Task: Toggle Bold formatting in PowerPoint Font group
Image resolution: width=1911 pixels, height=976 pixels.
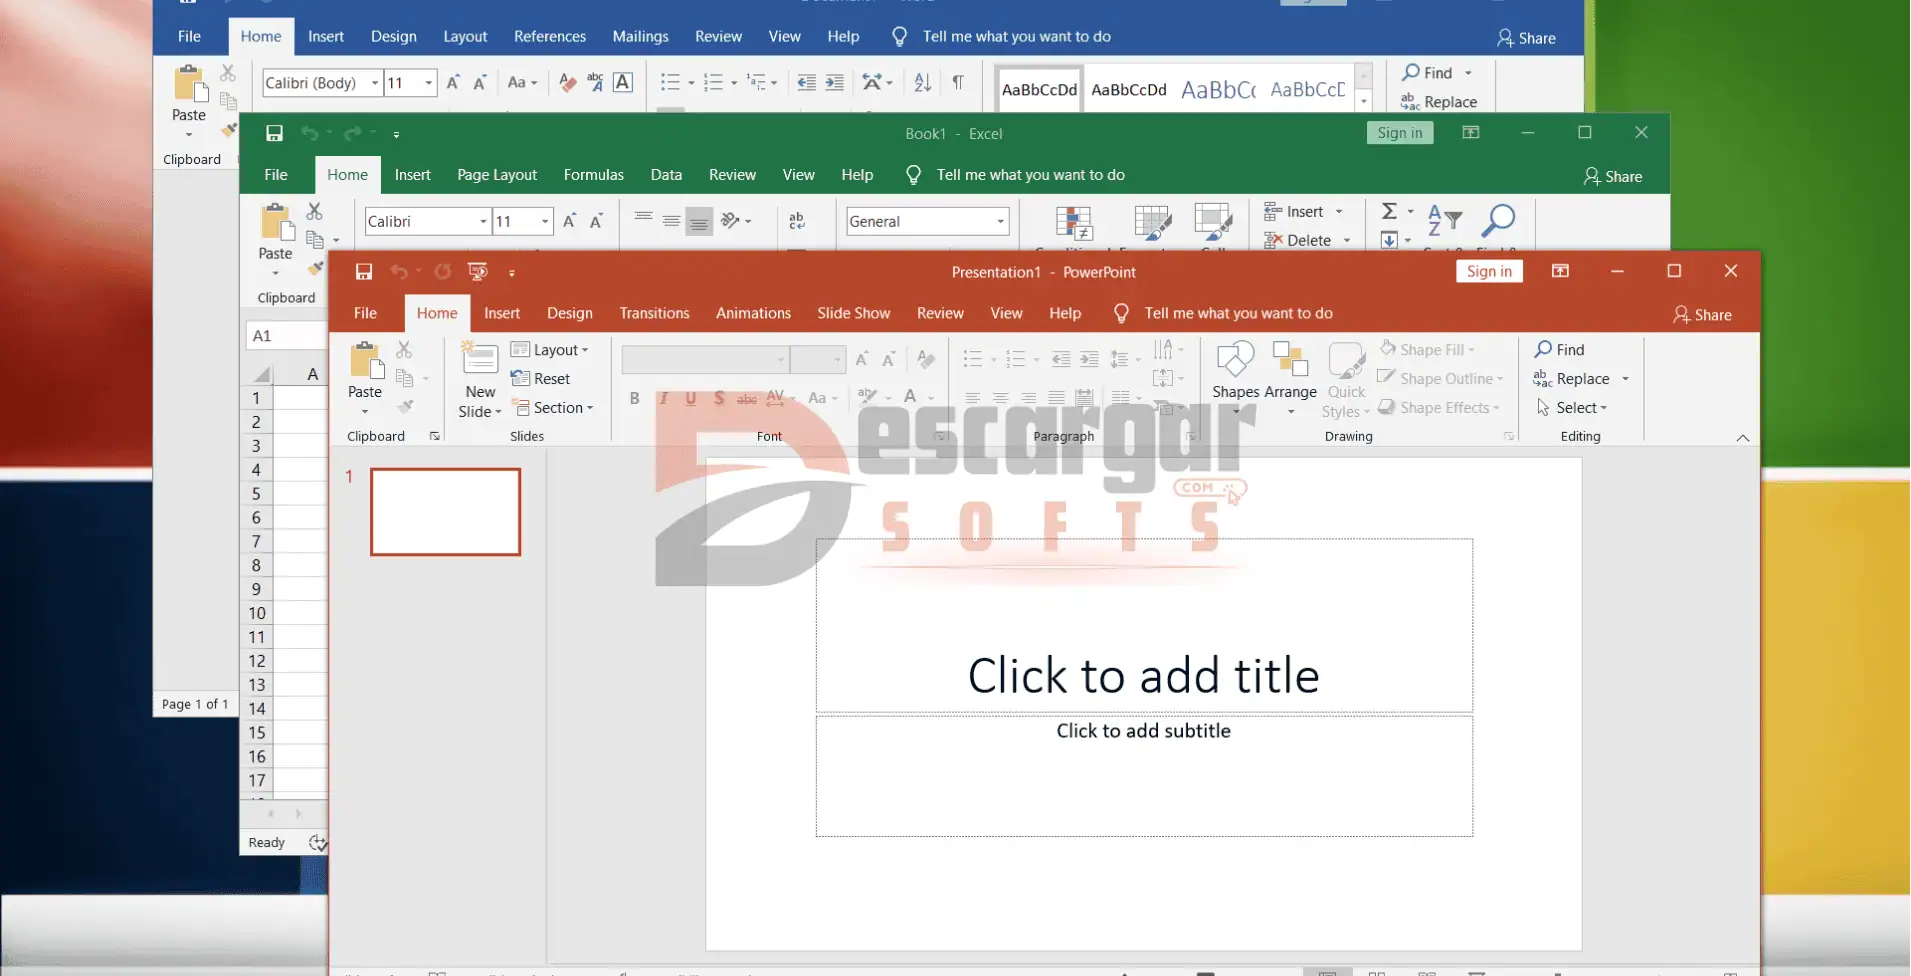Action: tap(634, 398)
